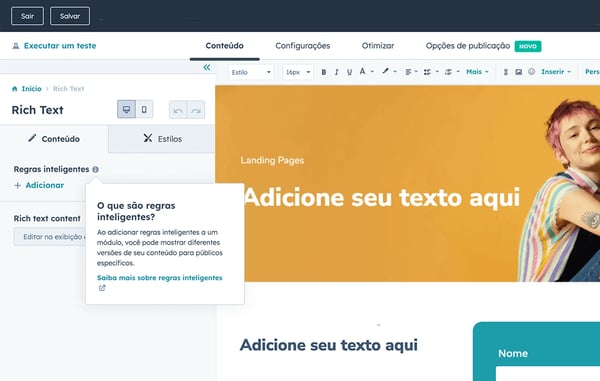The width and height of the screenshot is (600, 381).
Task: Switch to the sidebar Estilos tab
Action: [x=162, y=139]
